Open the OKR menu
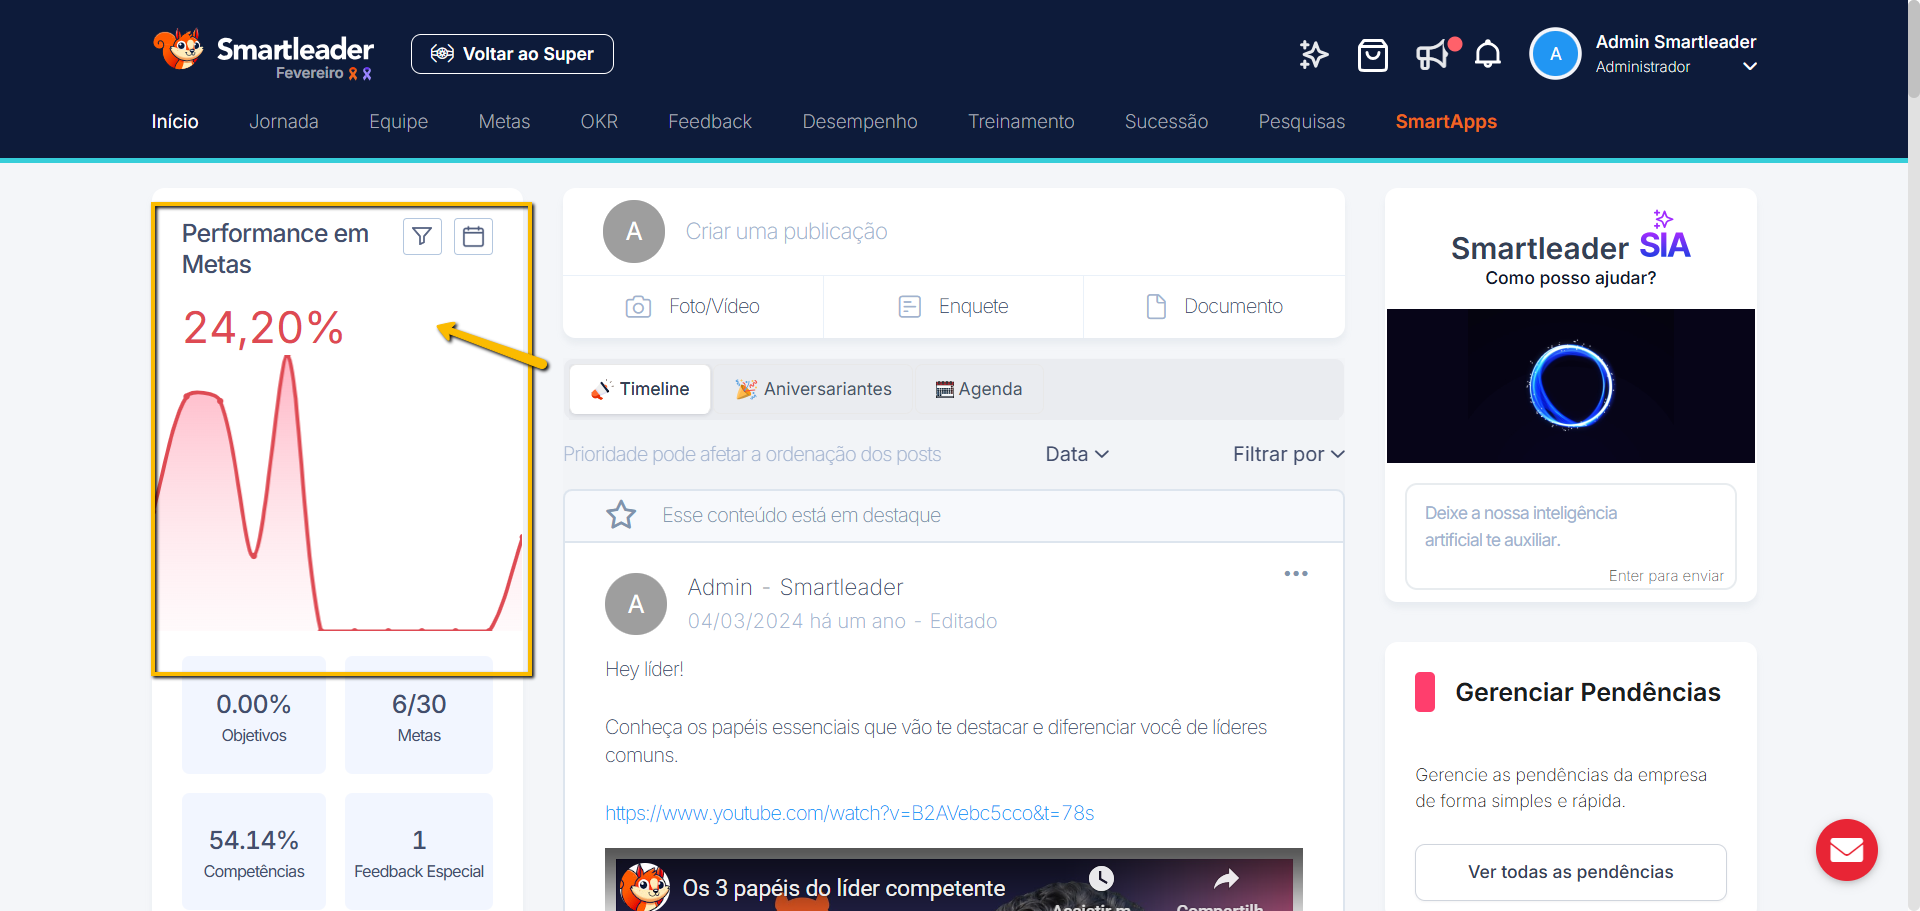Screen dimensions: 1920x911 click(x=599, y=122)
